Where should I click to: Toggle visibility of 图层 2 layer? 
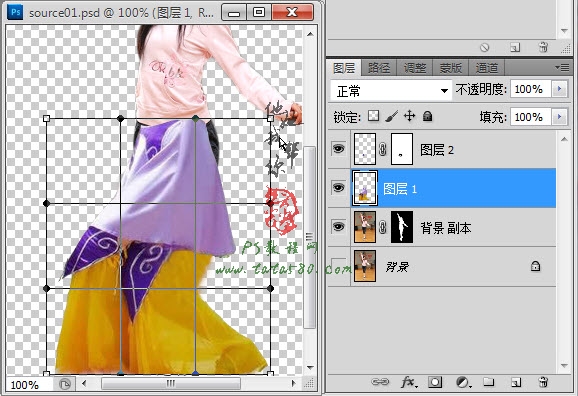[338, 149]
